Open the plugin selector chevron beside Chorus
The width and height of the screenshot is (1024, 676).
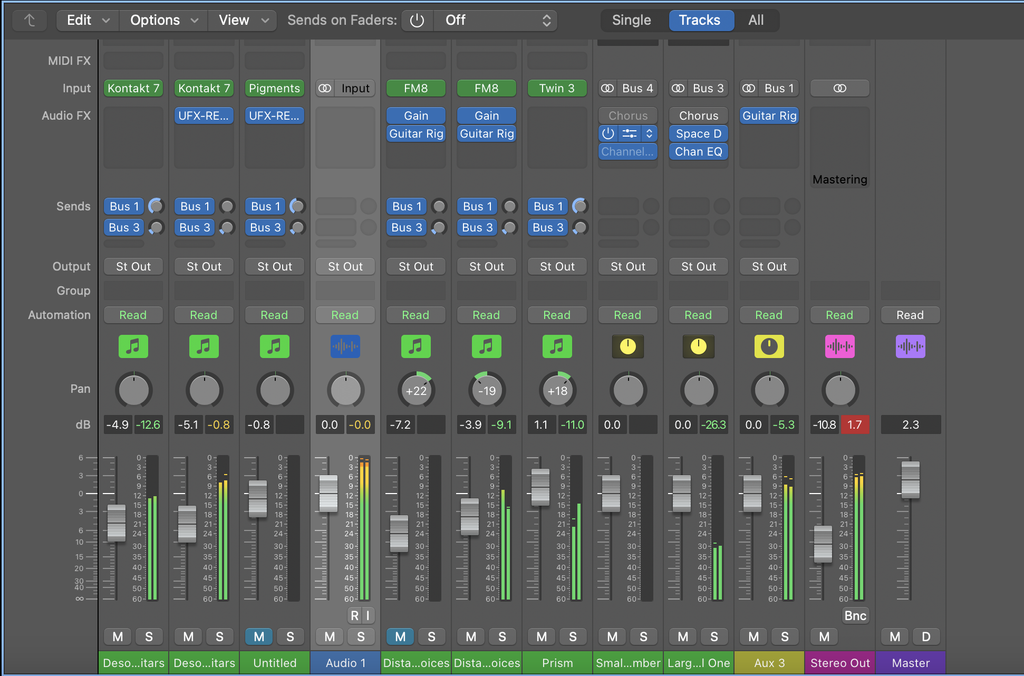click(648, 133)
